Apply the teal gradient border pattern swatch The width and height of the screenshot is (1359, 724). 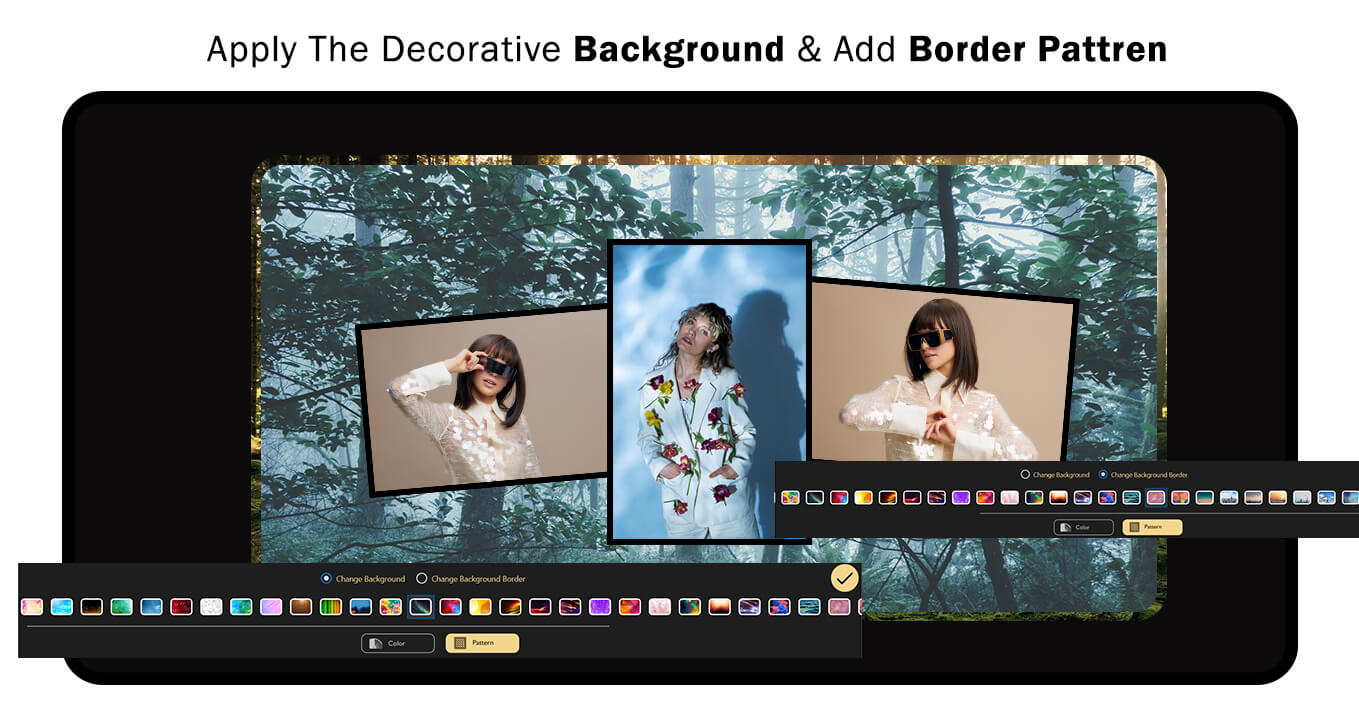point(1205,497)
